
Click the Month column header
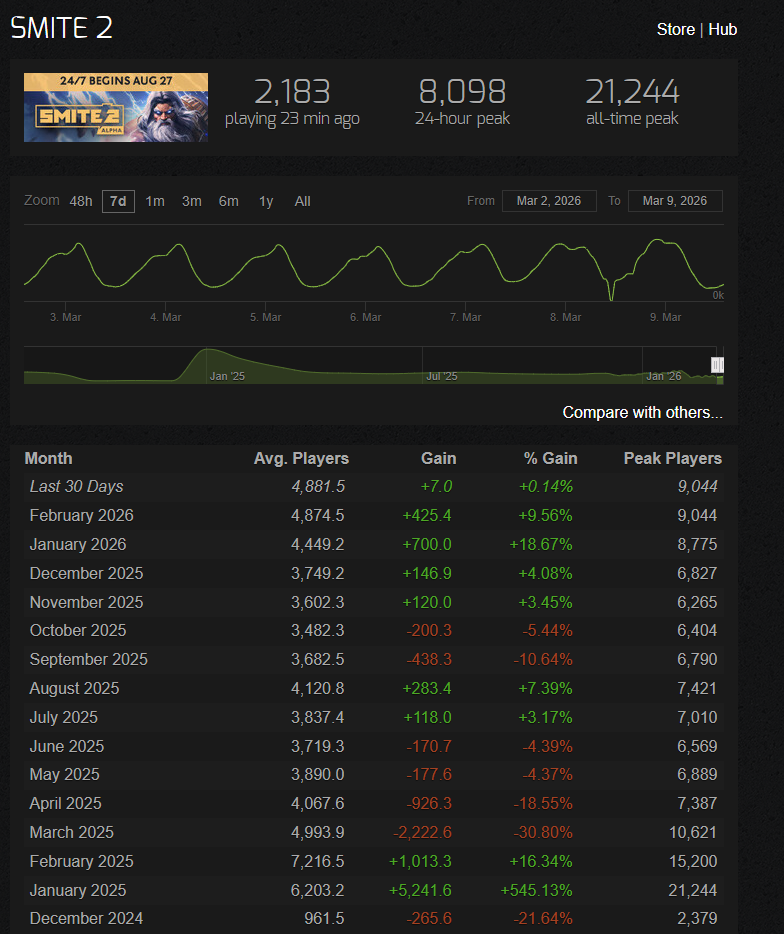[x=48, y=458]
